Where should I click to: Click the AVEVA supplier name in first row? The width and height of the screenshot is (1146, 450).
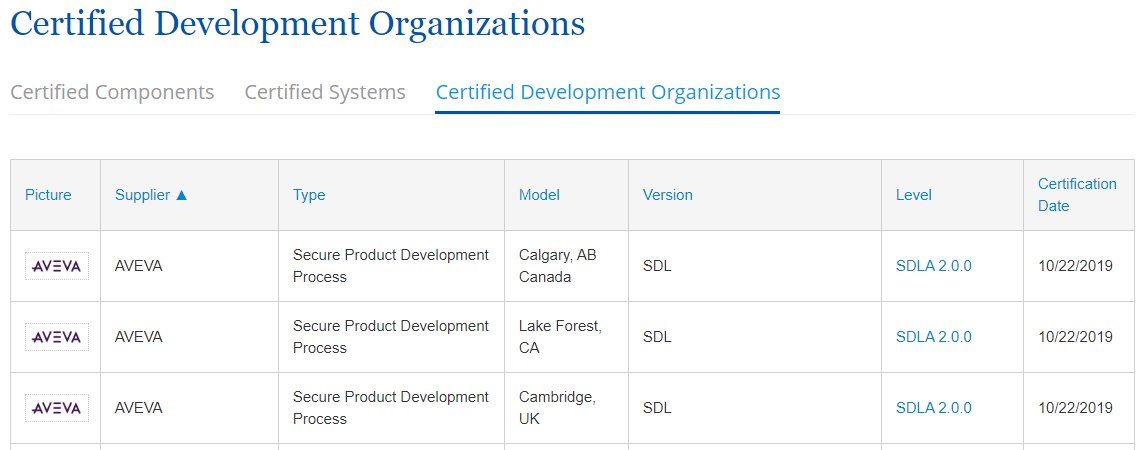point(139,266)
